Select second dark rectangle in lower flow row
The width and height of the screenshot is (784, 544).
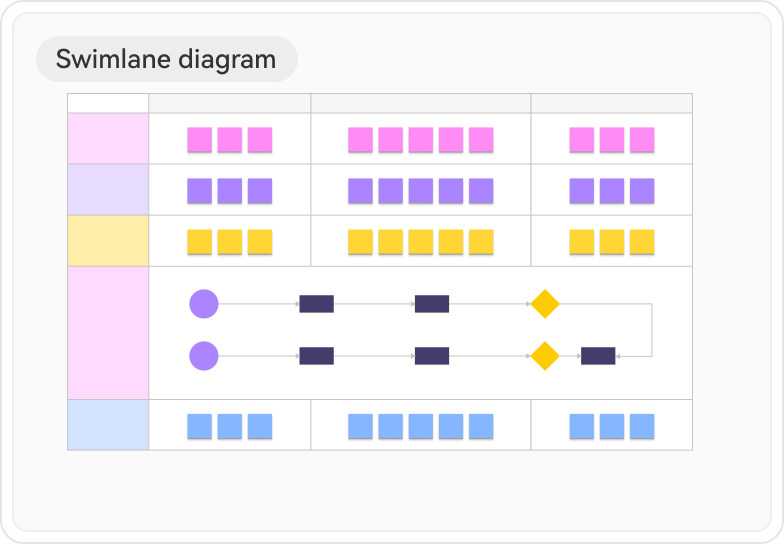click(432, 355)
